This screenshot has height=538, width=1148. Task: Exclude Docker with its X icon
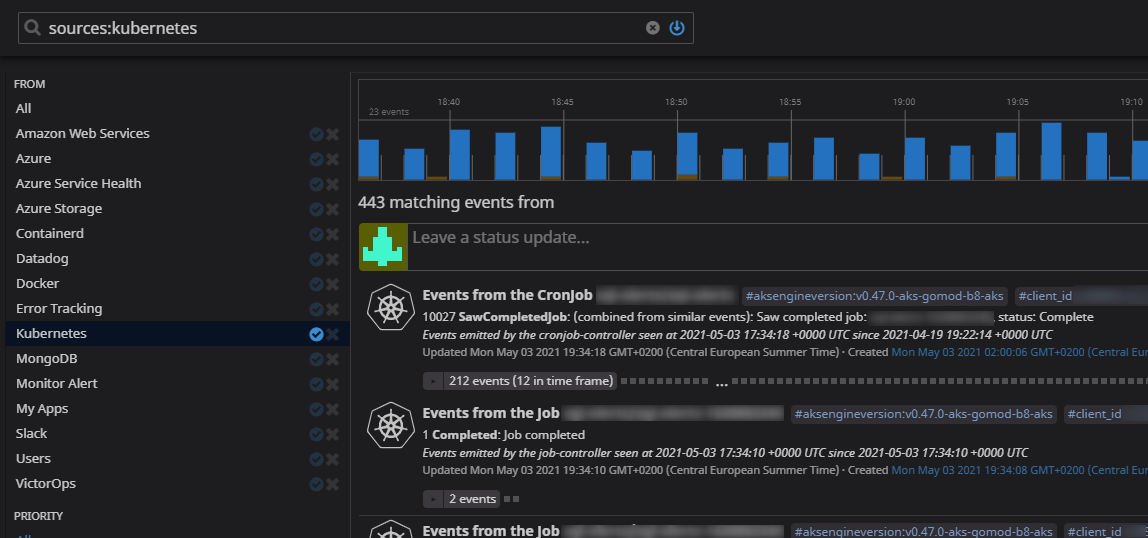[x=332, y=284]
